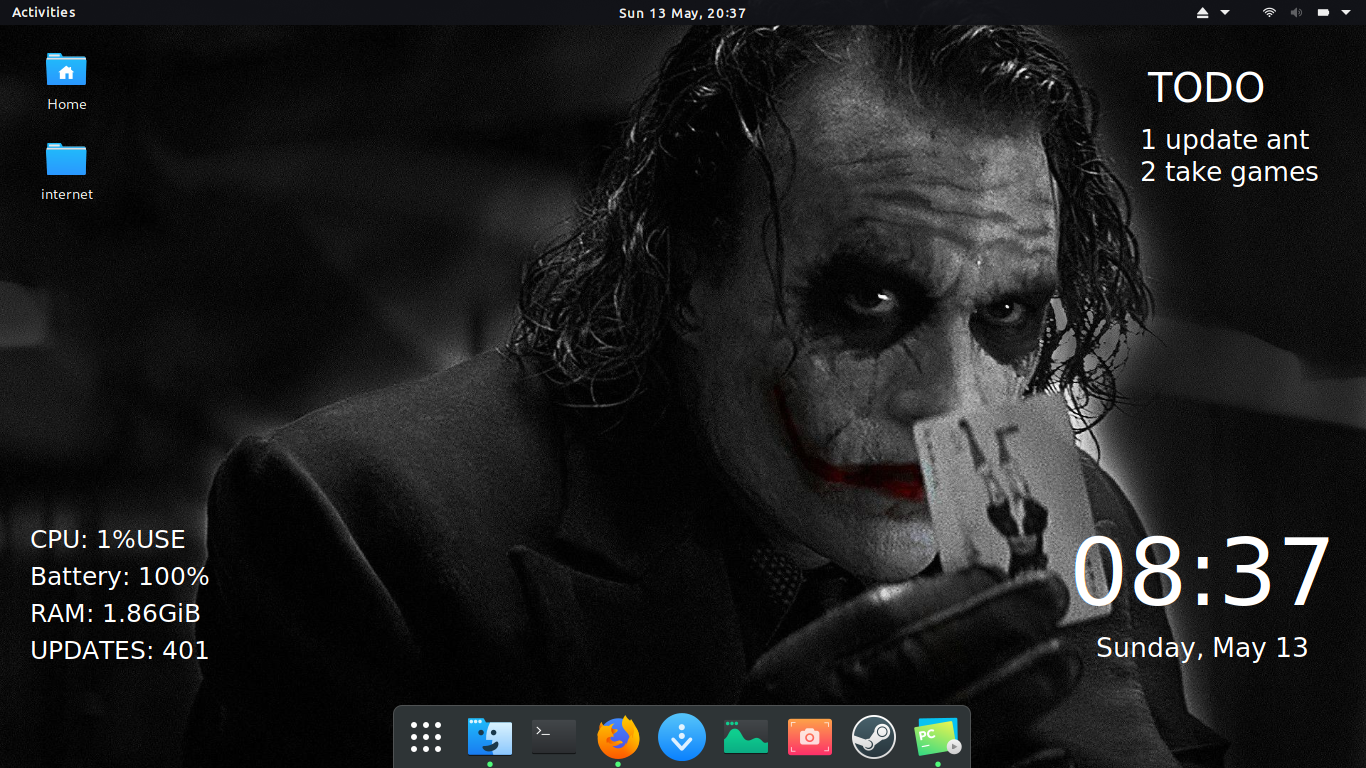Click the 'CPU: 1%USE' readout
This screenshot has height=768, width=1366.
(x=108, y=540)
